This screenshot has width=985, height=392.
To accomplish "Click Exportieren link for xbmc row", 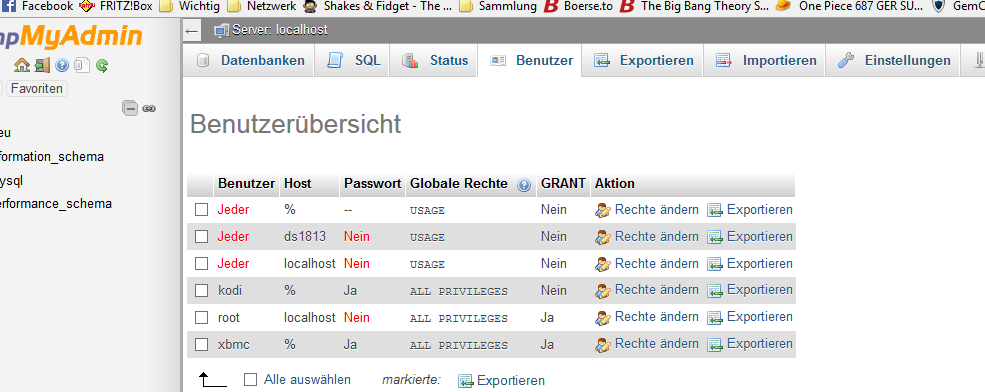I will pyautogui.click(x=750, y=344).
